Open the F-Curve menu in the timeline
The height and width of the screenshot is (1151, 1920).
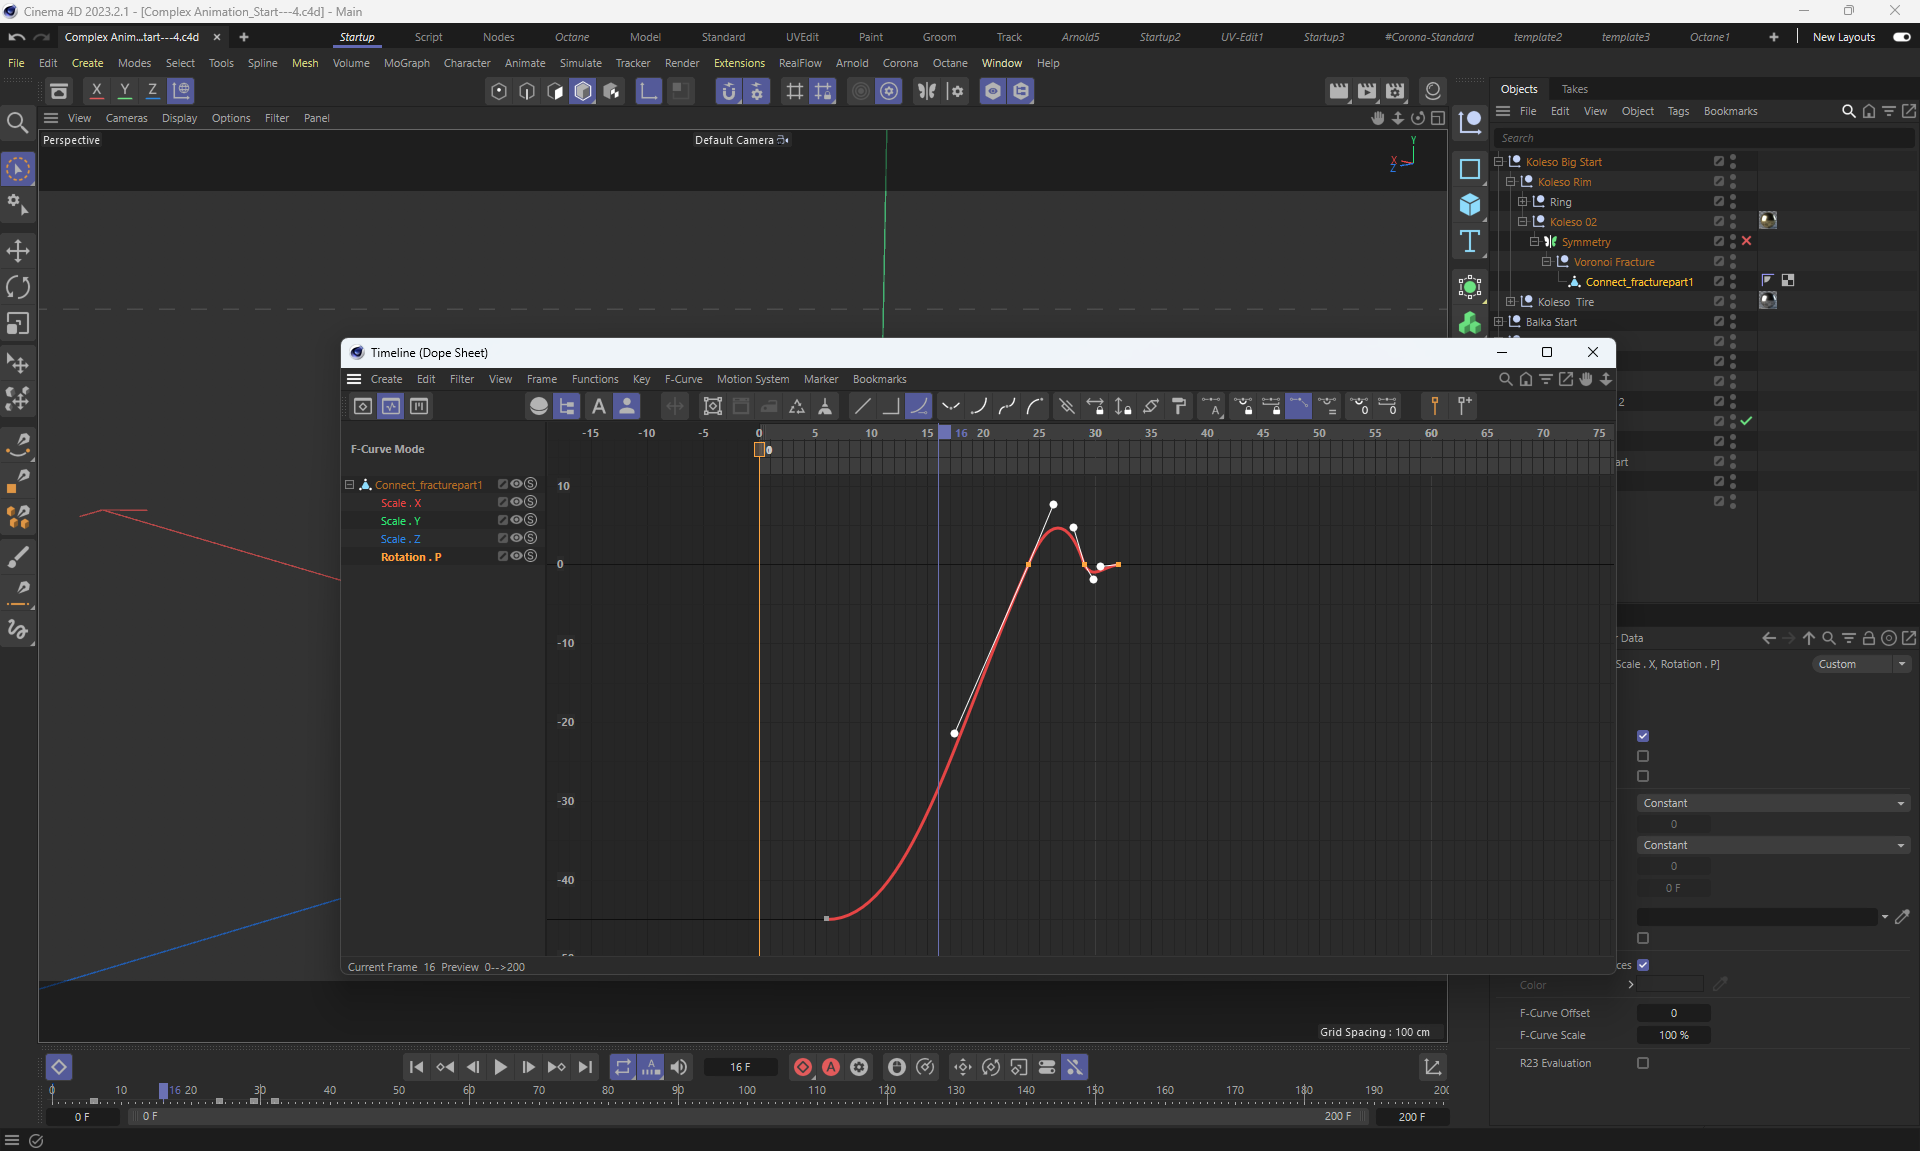tap(683, 379)
